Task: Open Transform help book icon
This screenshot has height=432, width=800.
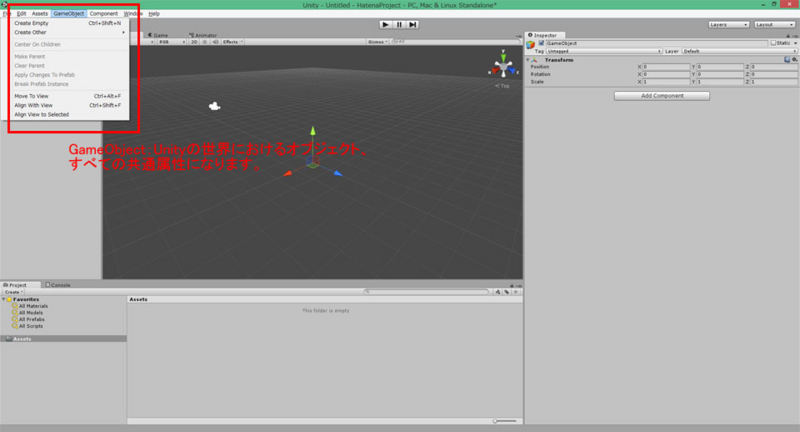Action: click(x=787, y=60)
